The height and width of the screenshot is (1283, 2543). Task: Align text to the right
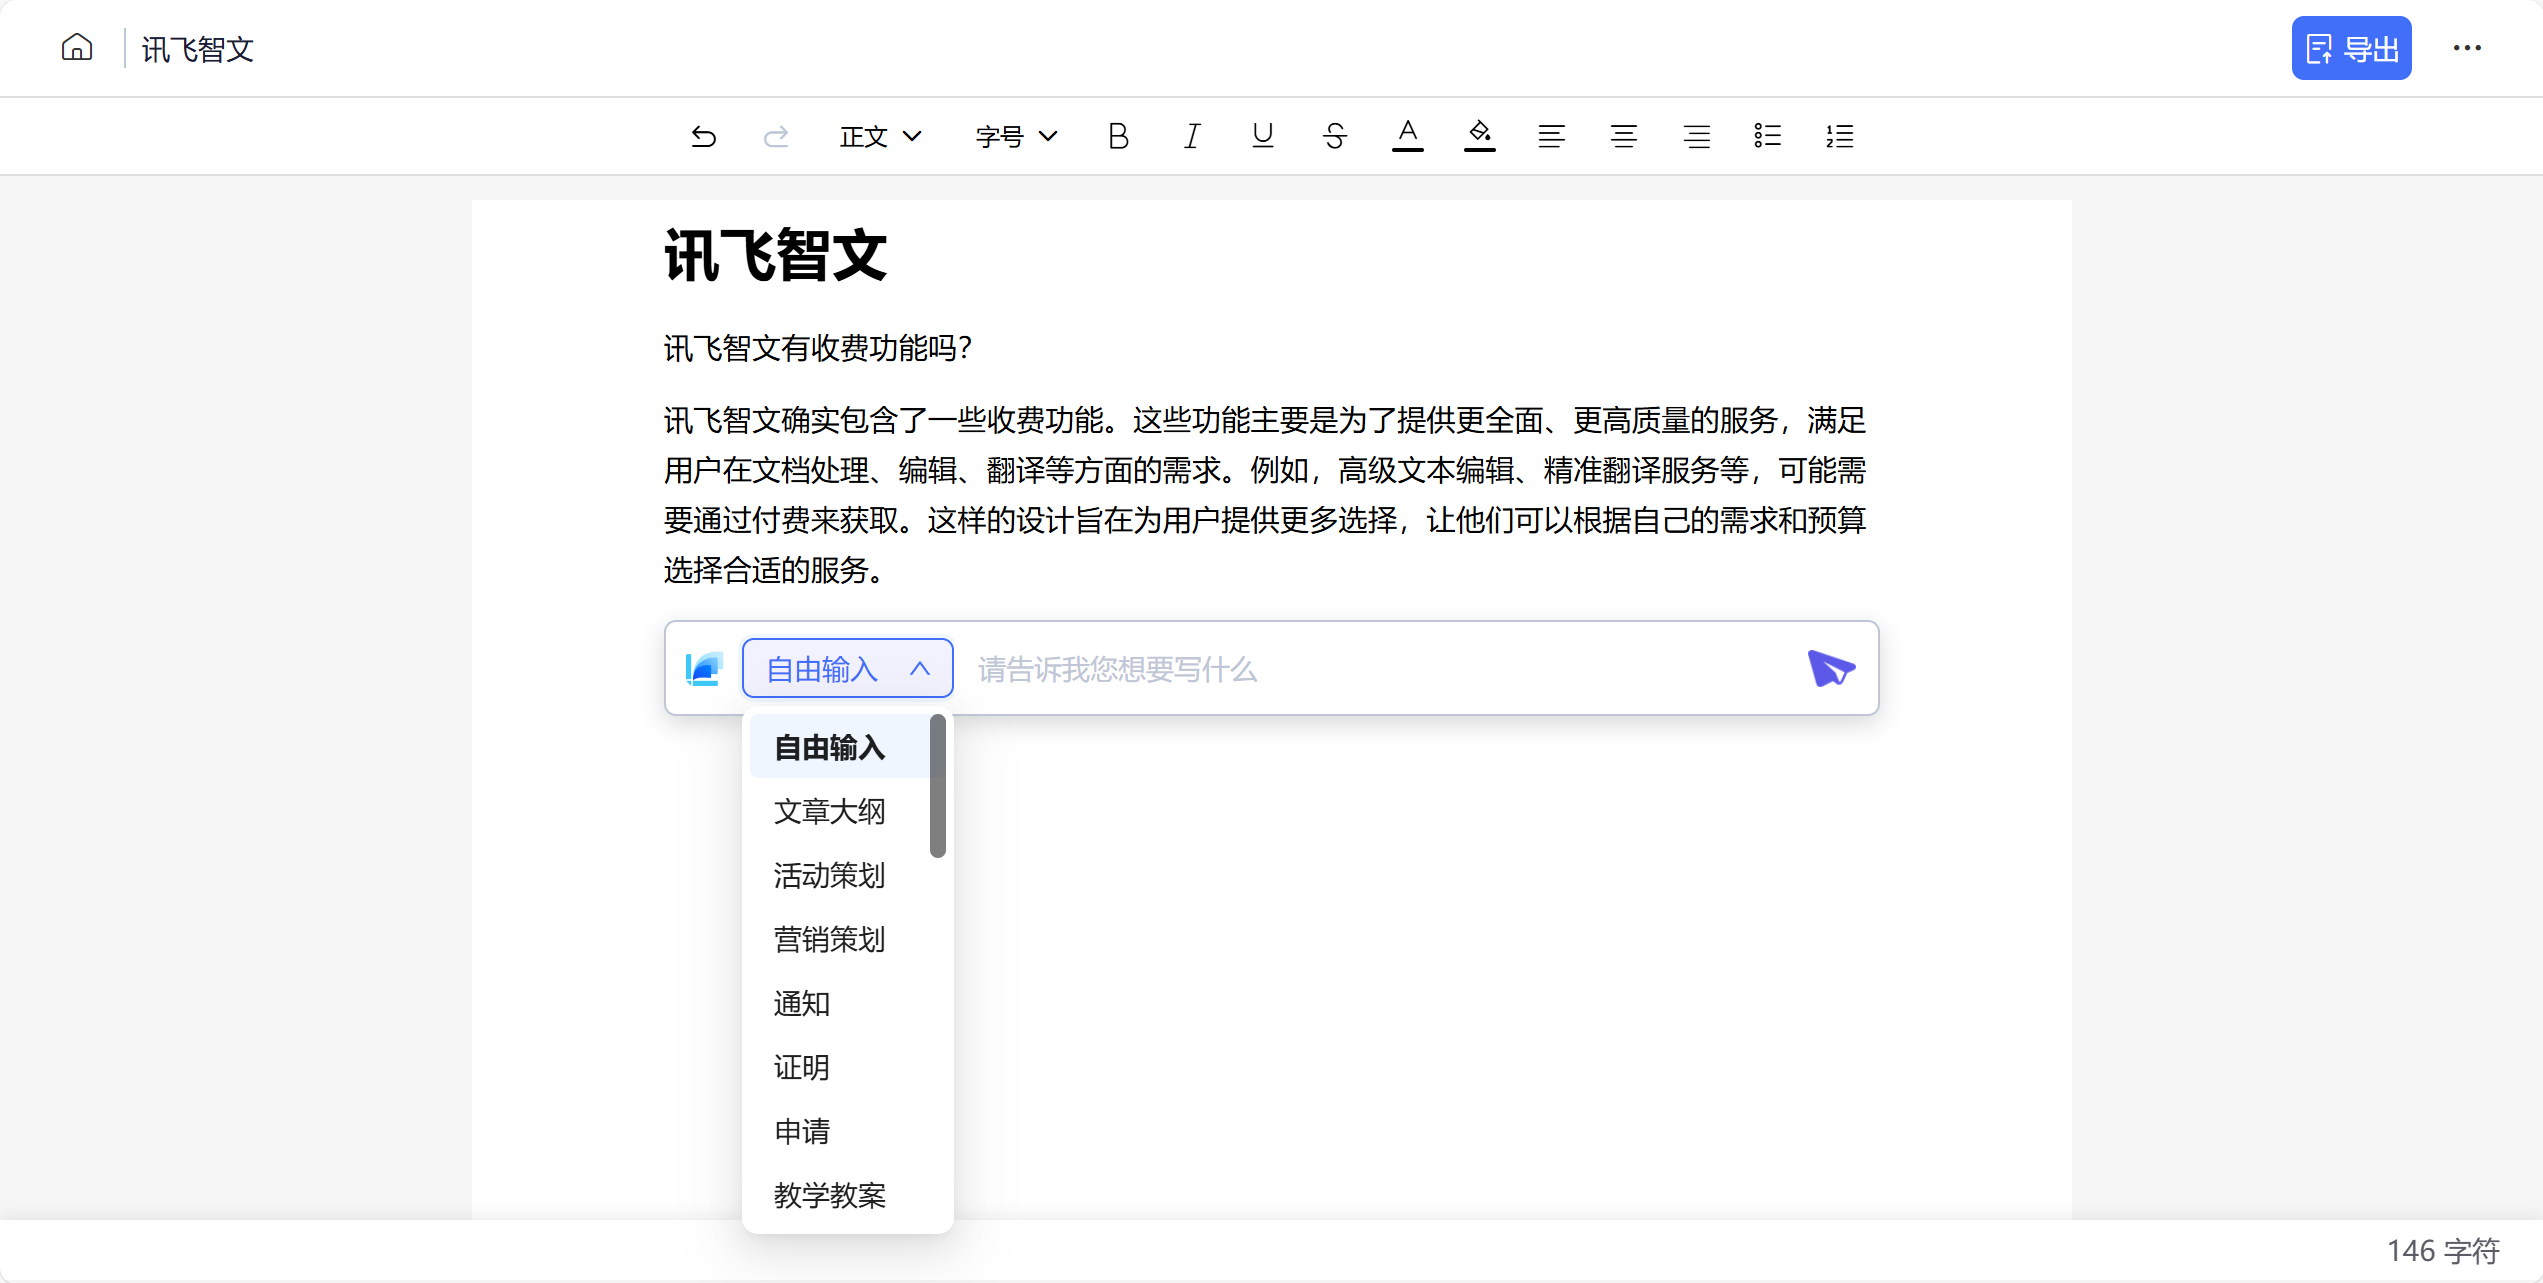click(1696, 136)
